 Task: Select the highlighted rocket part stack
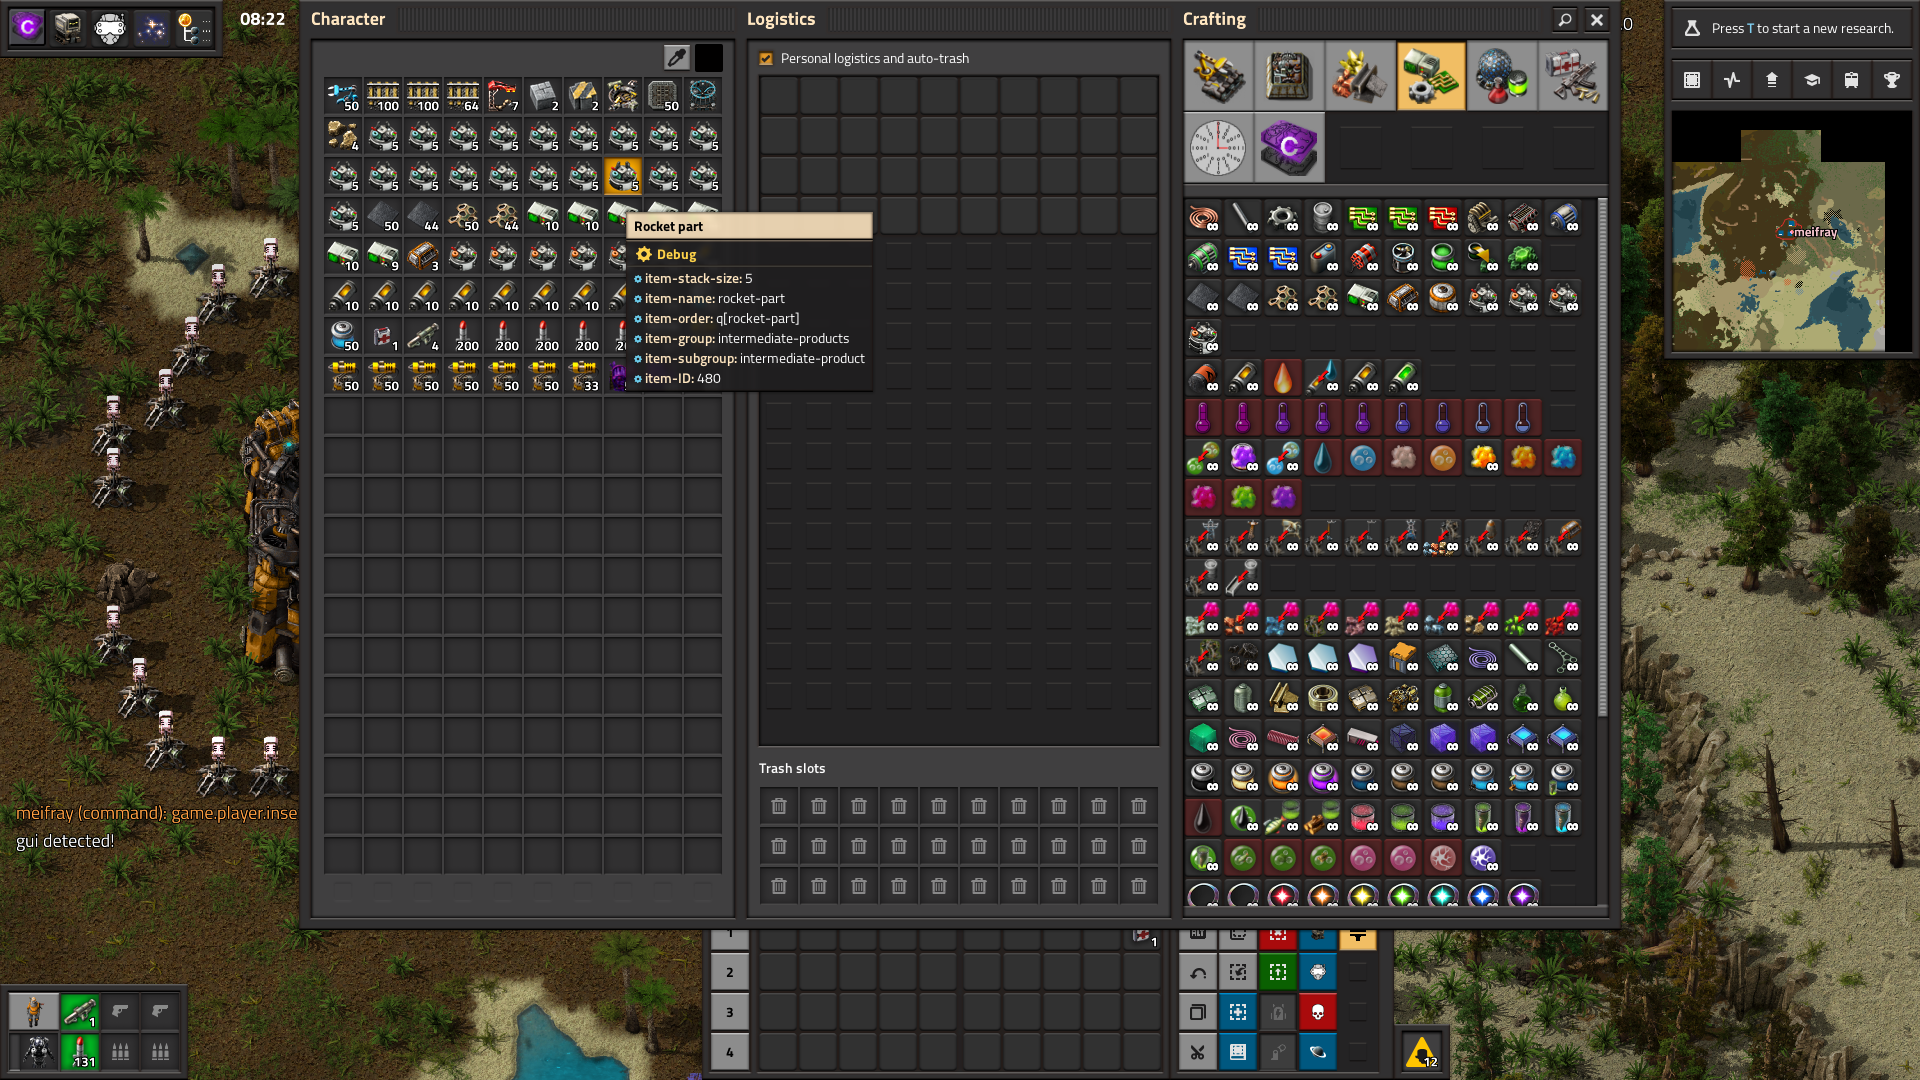click(623, 177)
